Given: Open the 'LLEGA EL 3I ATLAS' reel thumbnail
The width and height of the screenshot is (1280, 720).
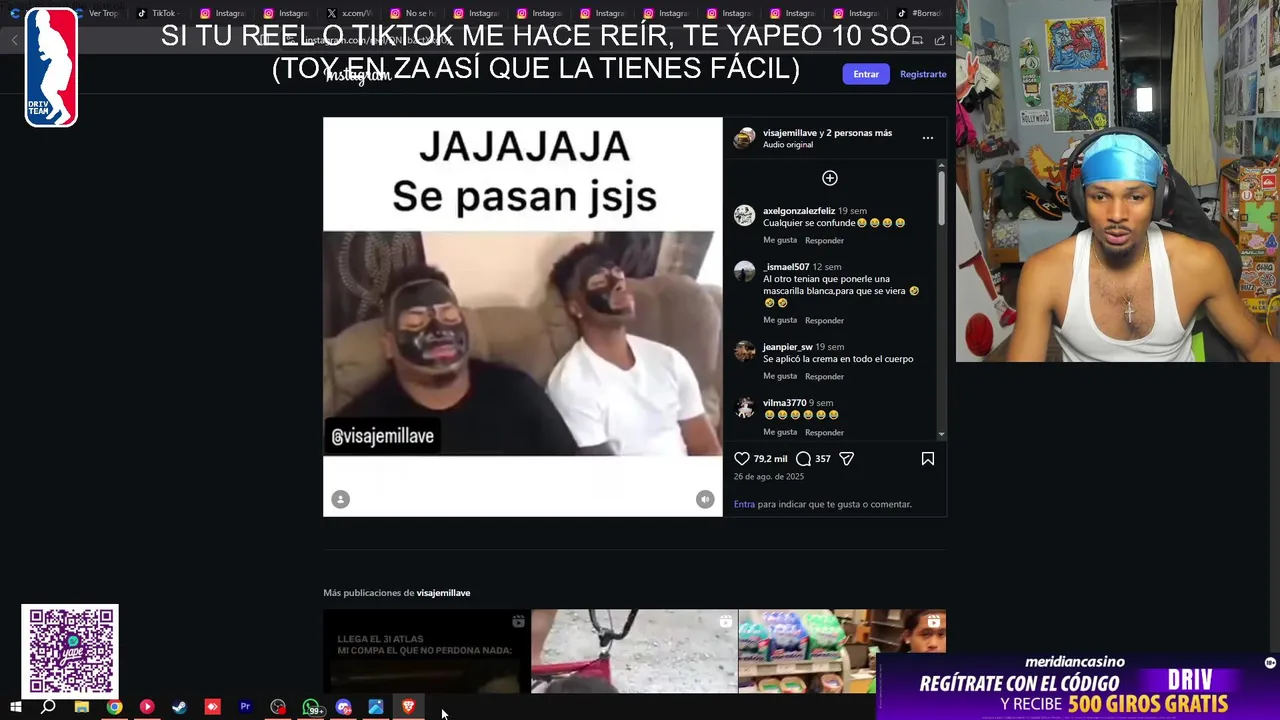Looking at the screenshot, I should tap(426, 651).
